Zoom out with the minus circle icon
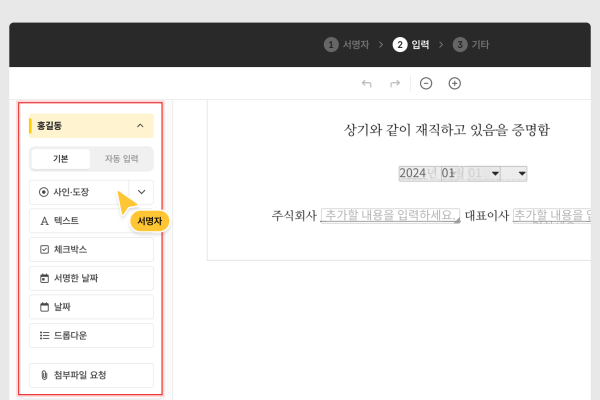The image size is (600, 400). pyautogui.click(x=426, y=83)
